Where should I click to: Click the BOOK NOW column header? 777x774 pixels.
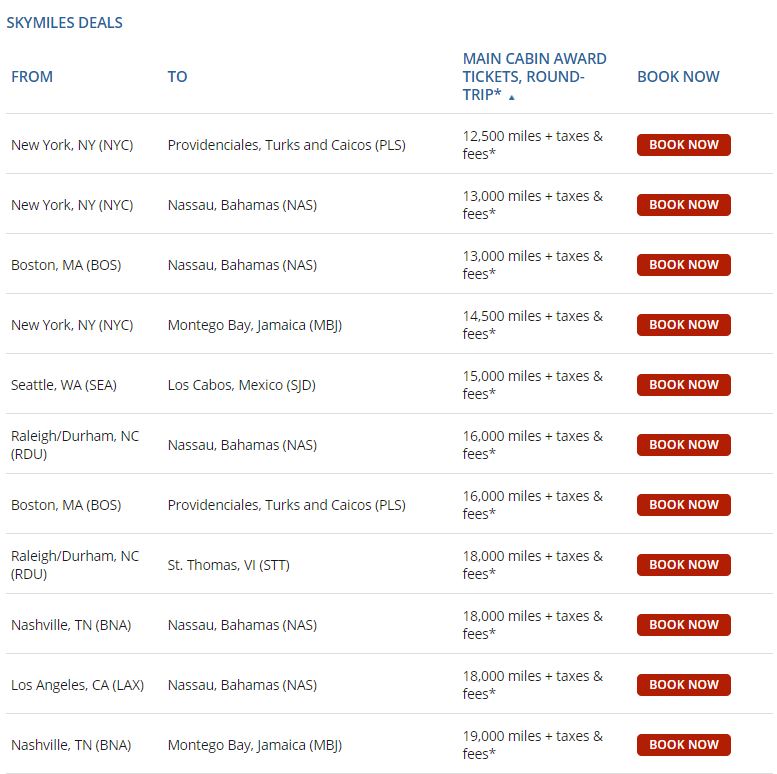[x=678, y=77]
